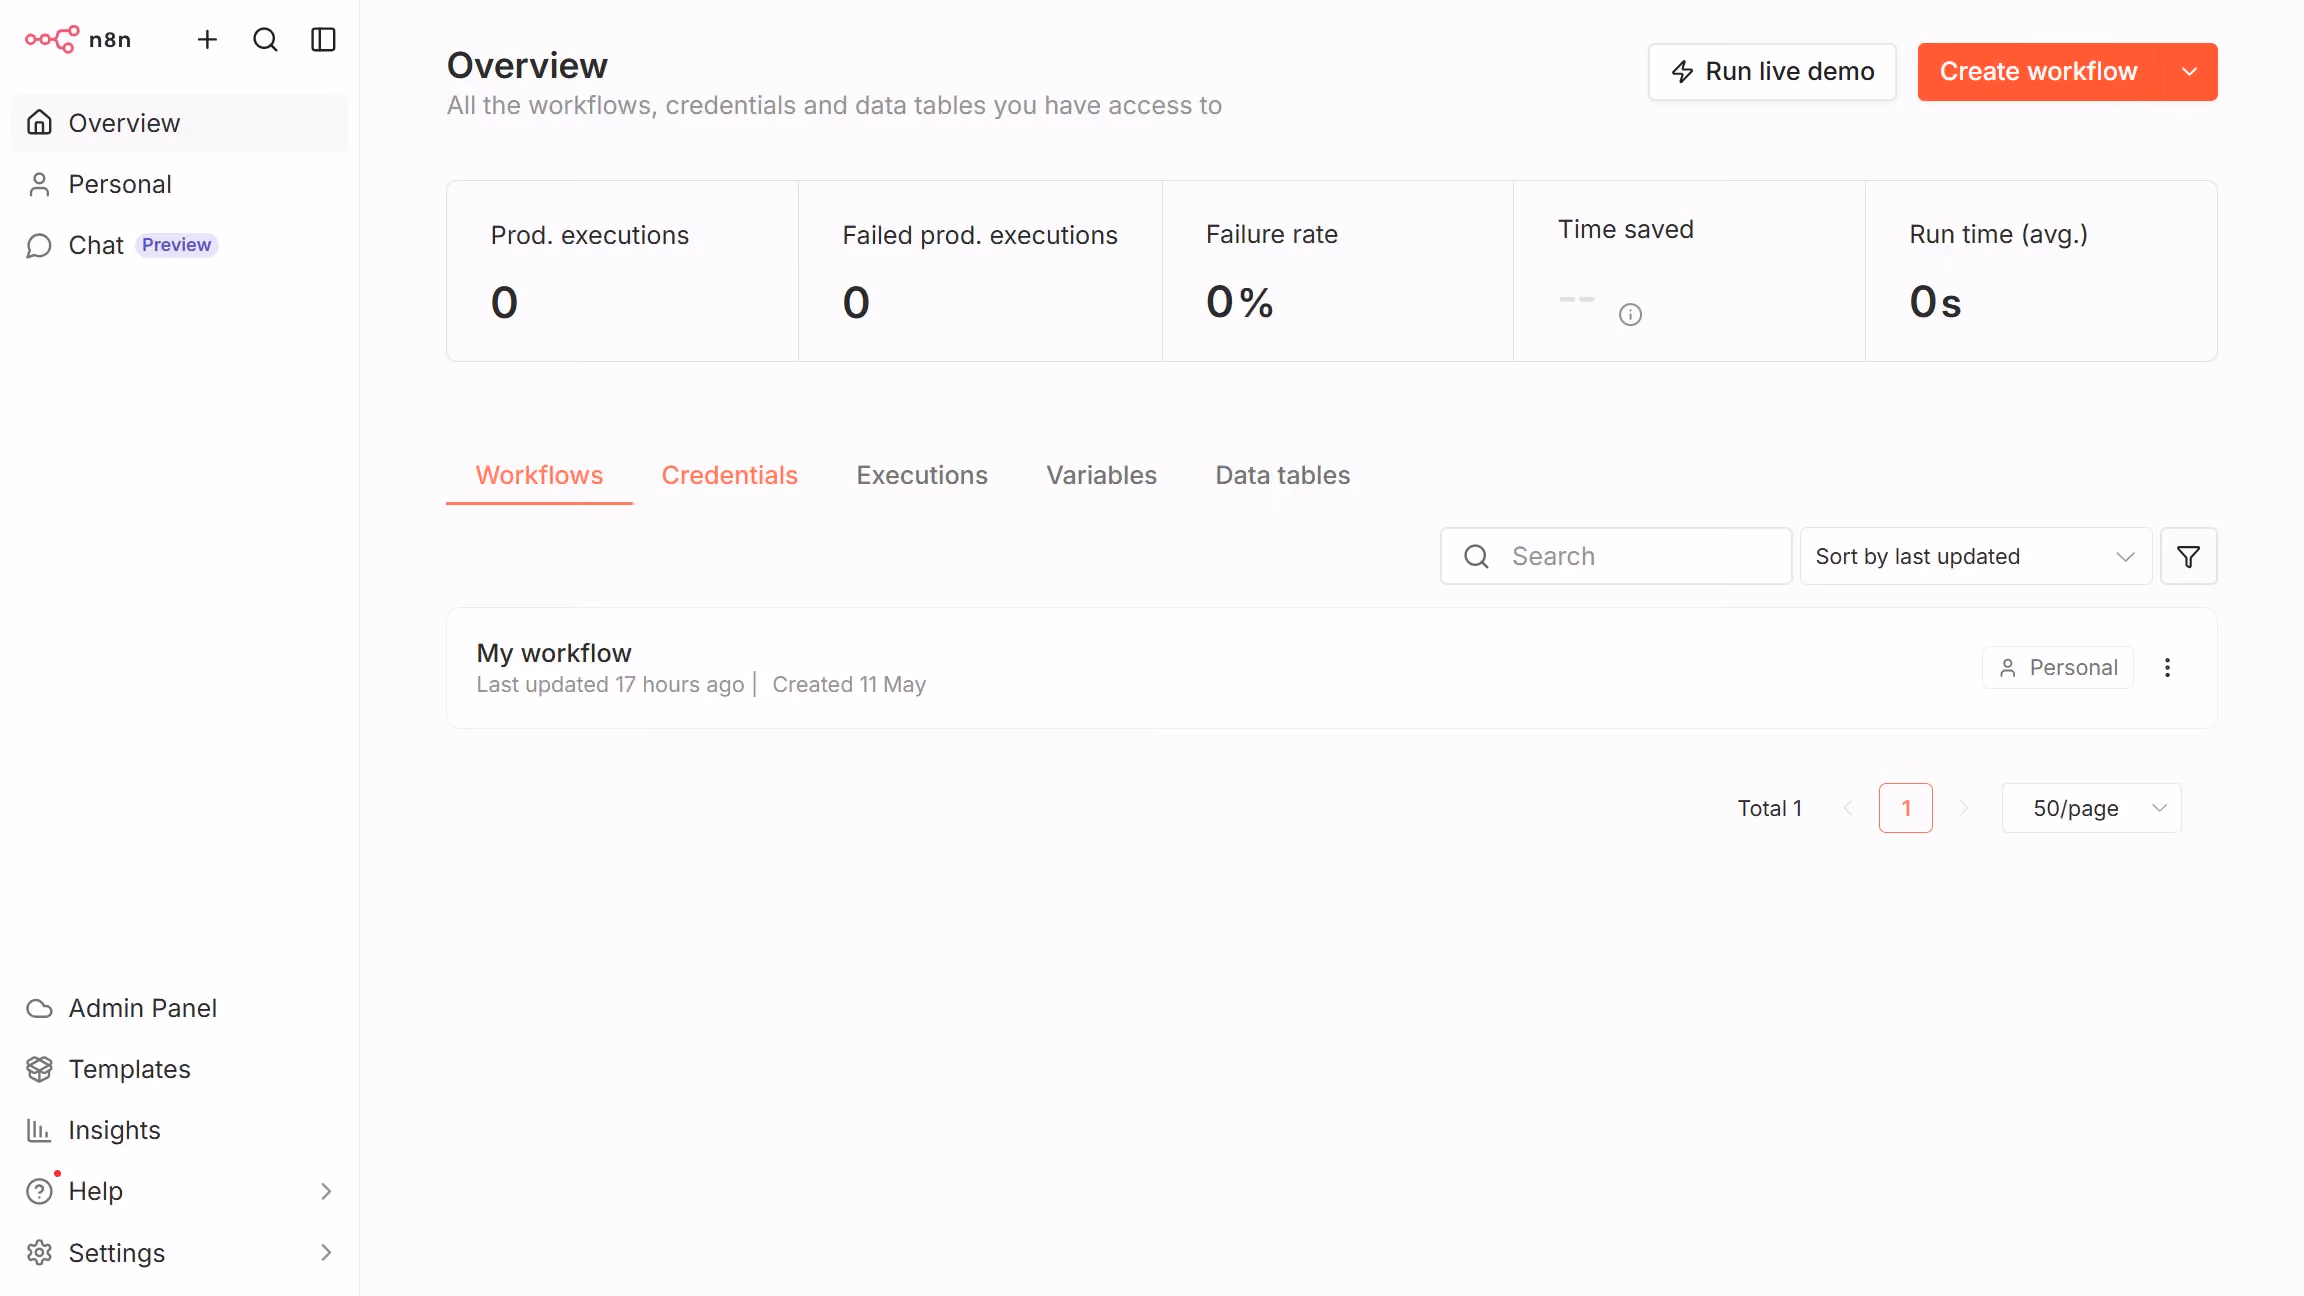Click the Personal user icon in sidebar

(39, 184)
